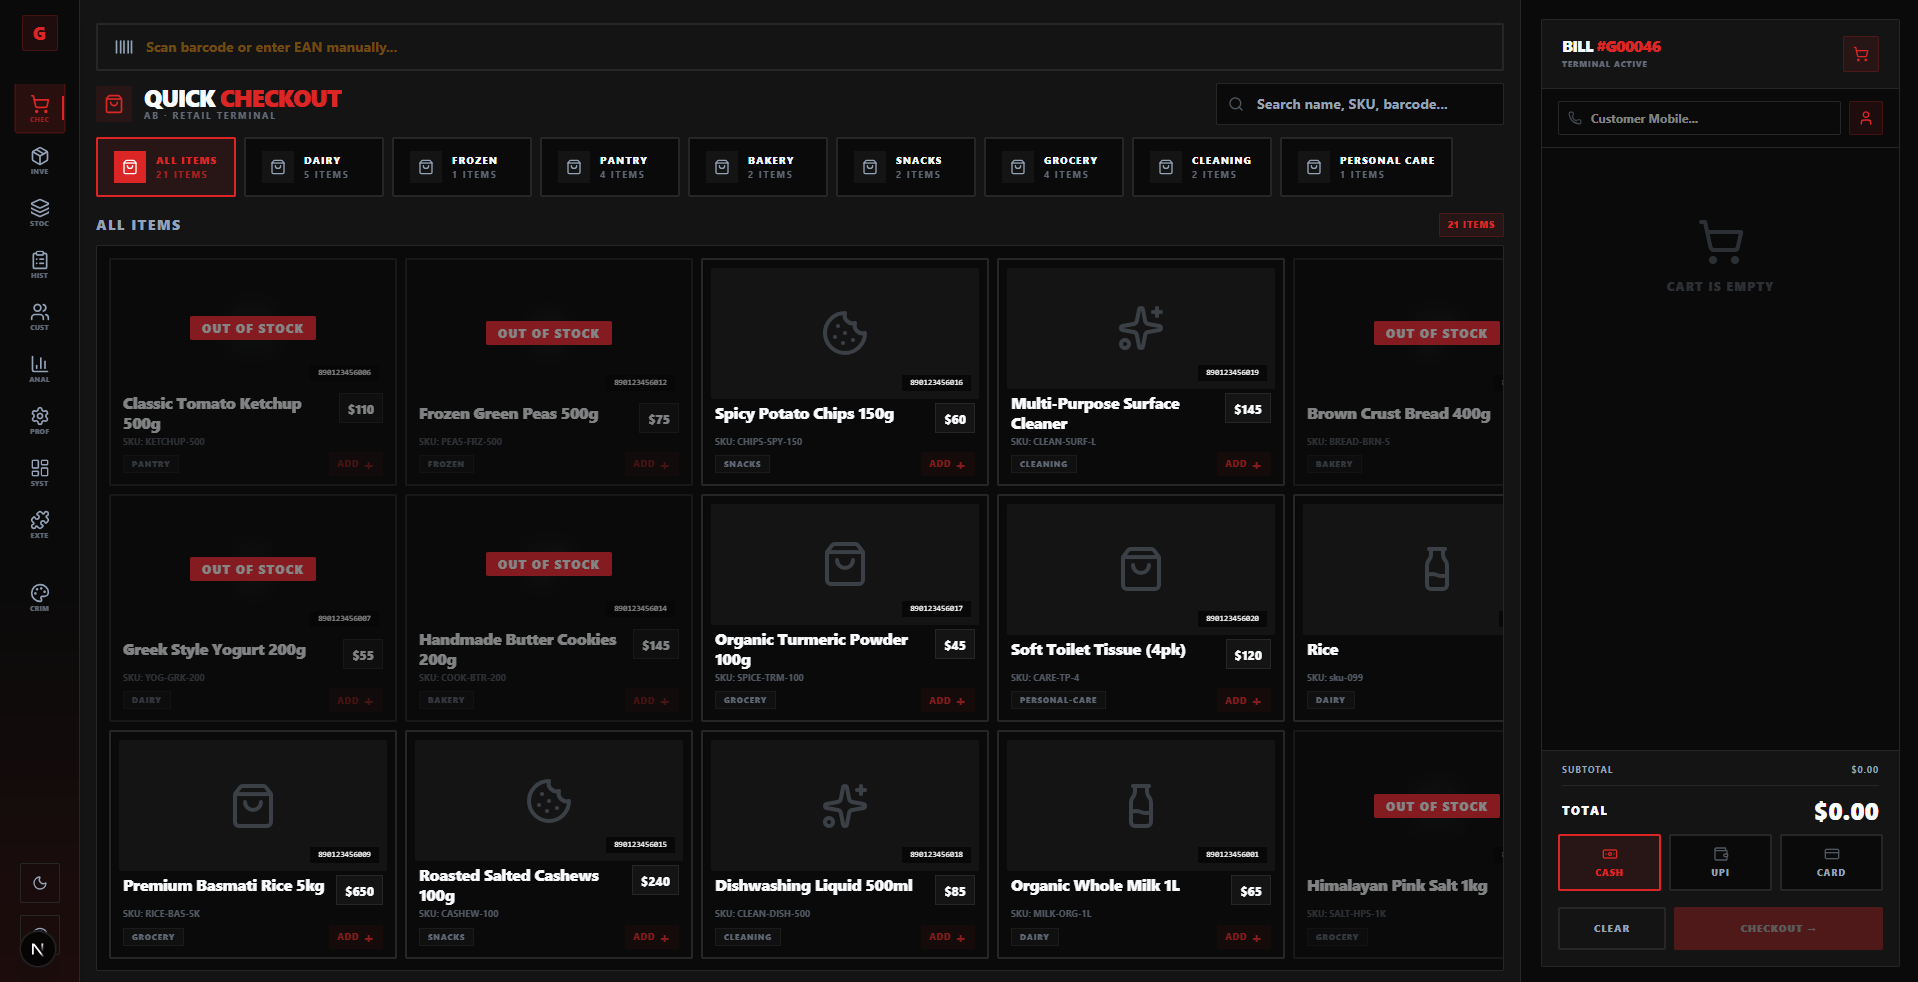Click the Quick Checkout bag icon
Screen dimensions: 1918x982
coord(114,104)
